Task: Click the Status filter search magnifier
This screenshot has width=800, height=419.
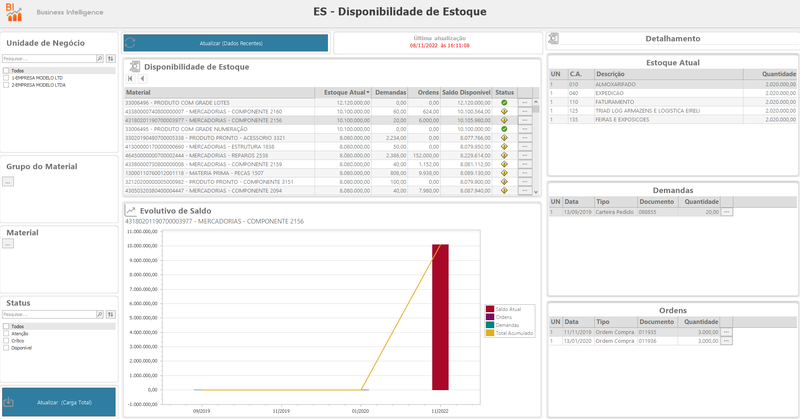Action: (x=100, y=314)
